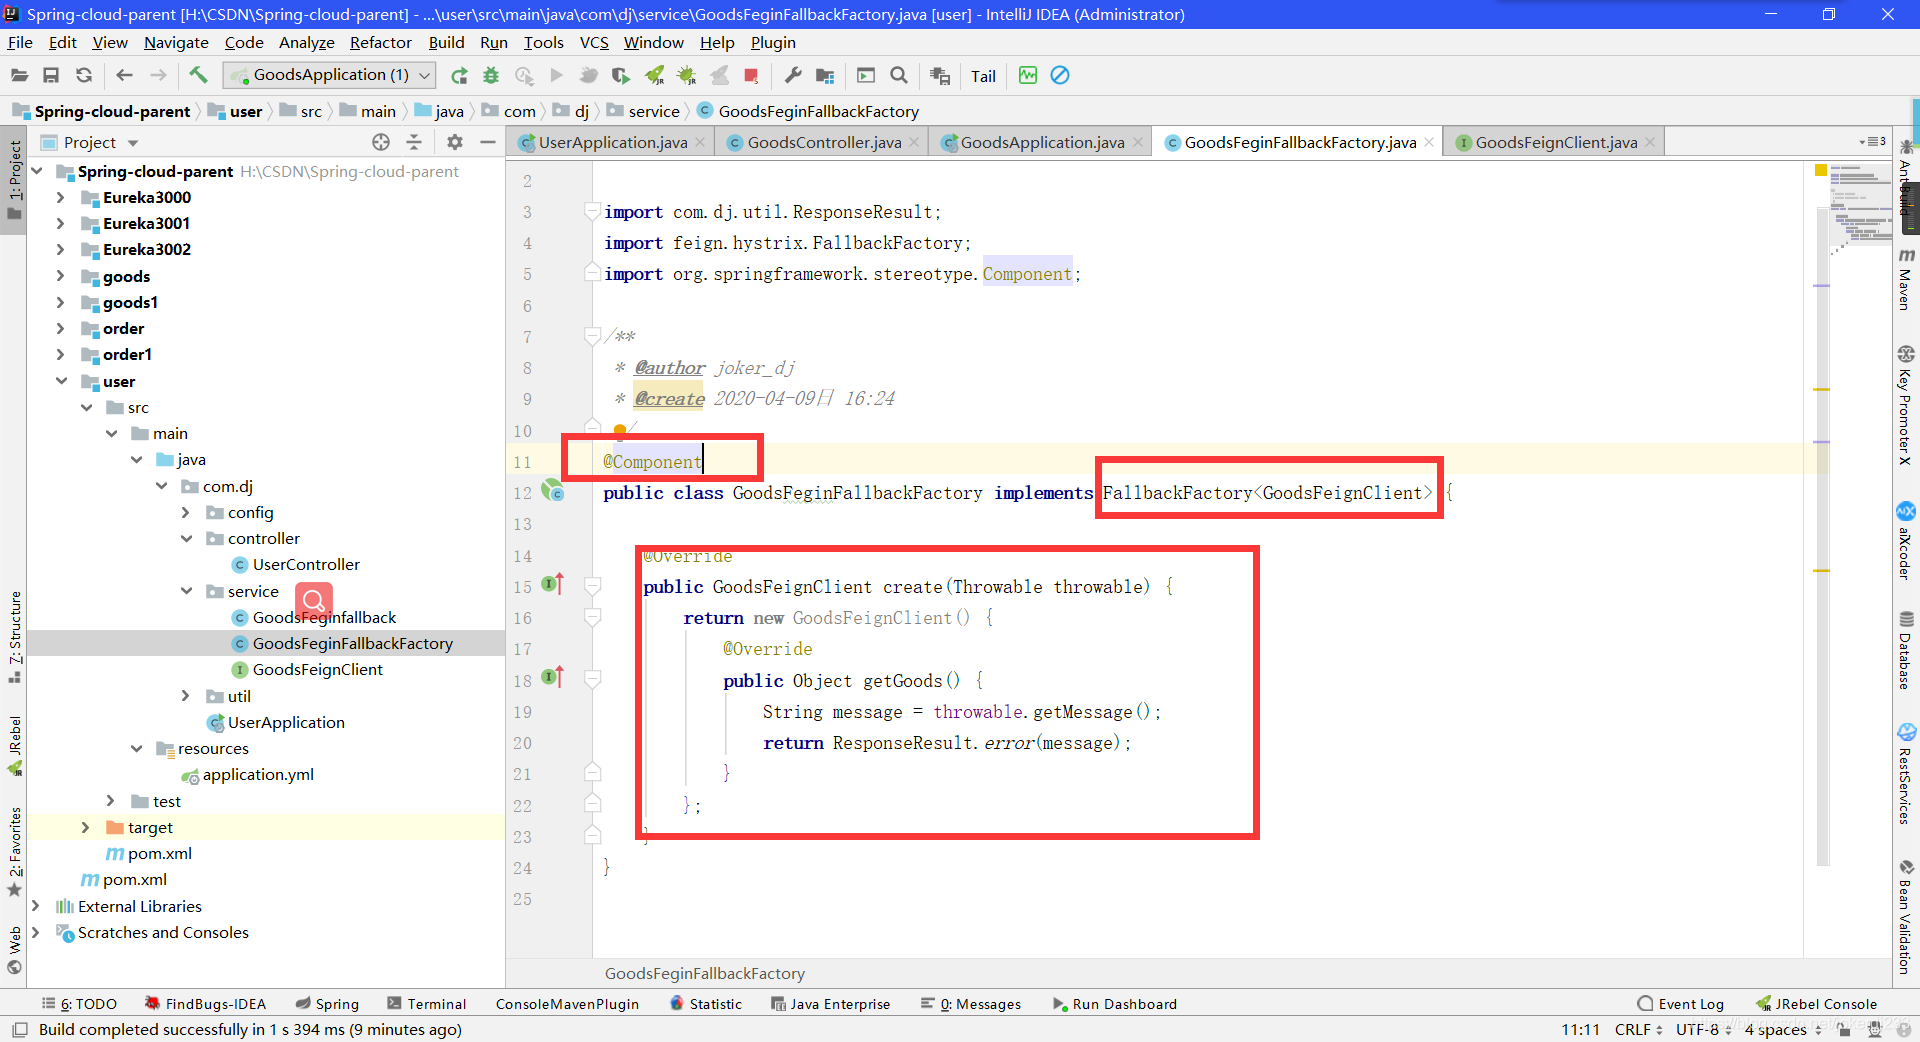
Task: Open the JRebel Console
Action: pyautogui.click(x=1817, y=1004)
